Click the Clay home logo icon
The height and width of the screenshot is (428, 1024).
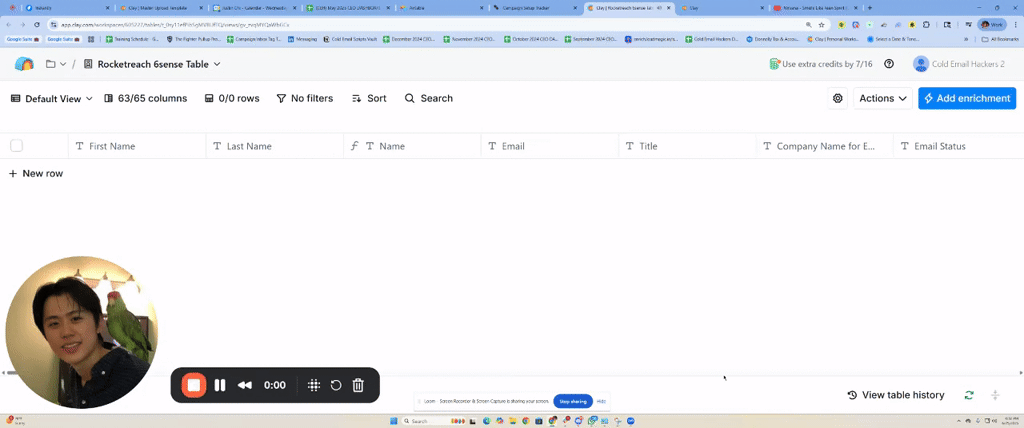[24, 64]
